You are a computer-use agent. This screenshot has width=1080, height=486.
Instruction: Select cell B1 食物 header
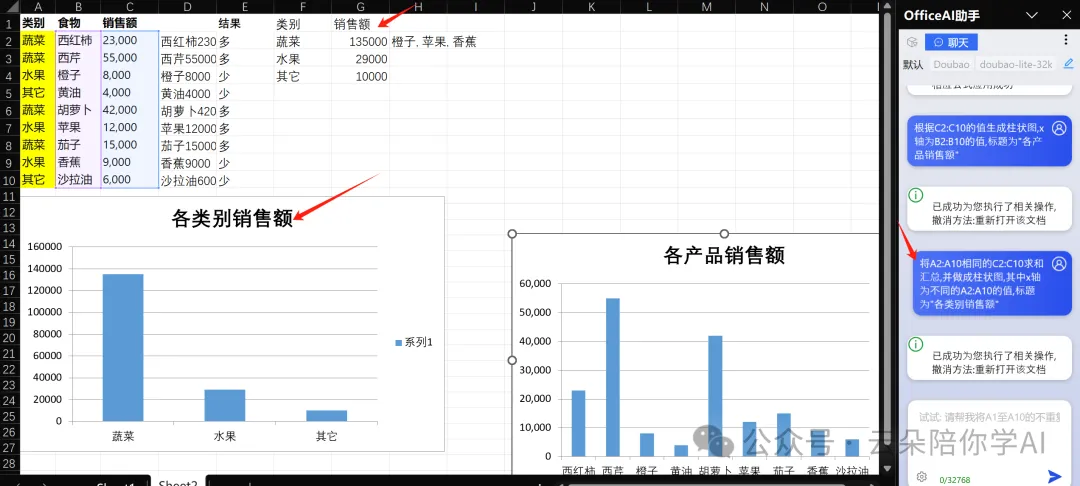pyautogui.click(x=78, y=23)
